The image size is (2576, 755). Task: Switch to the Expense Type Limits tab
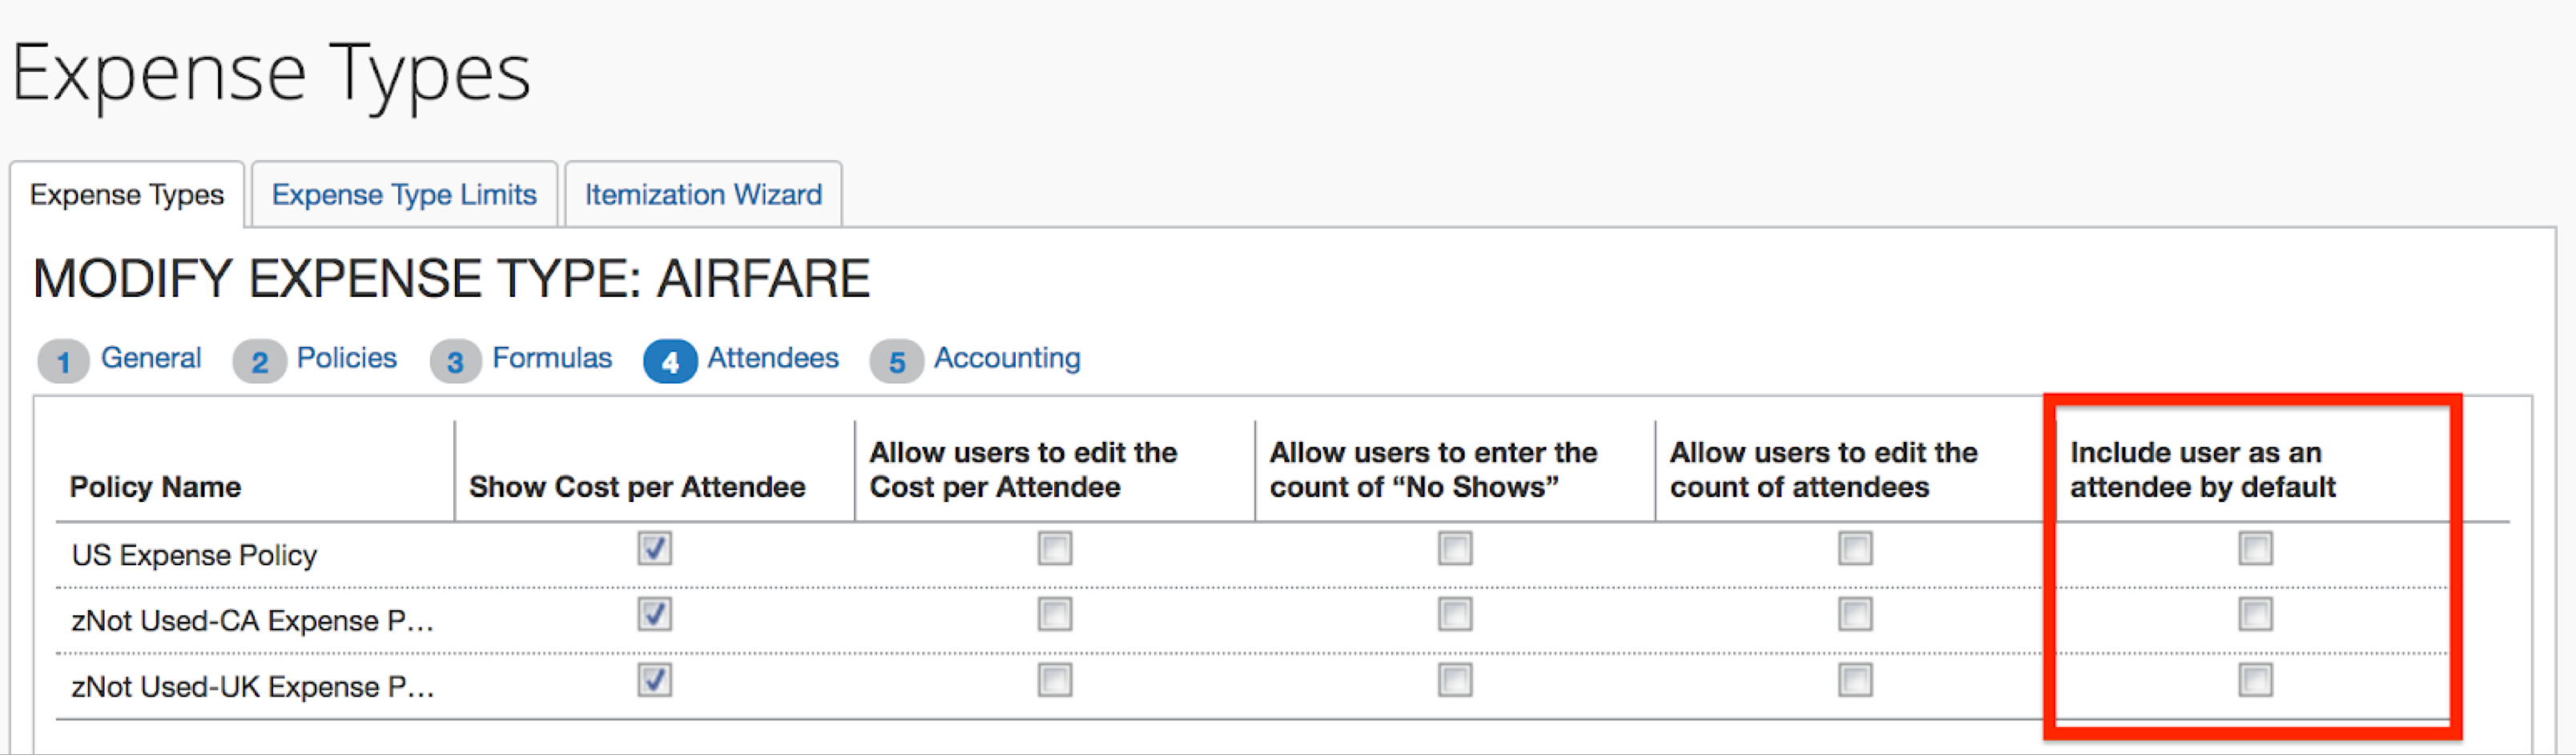pos(404,194)
